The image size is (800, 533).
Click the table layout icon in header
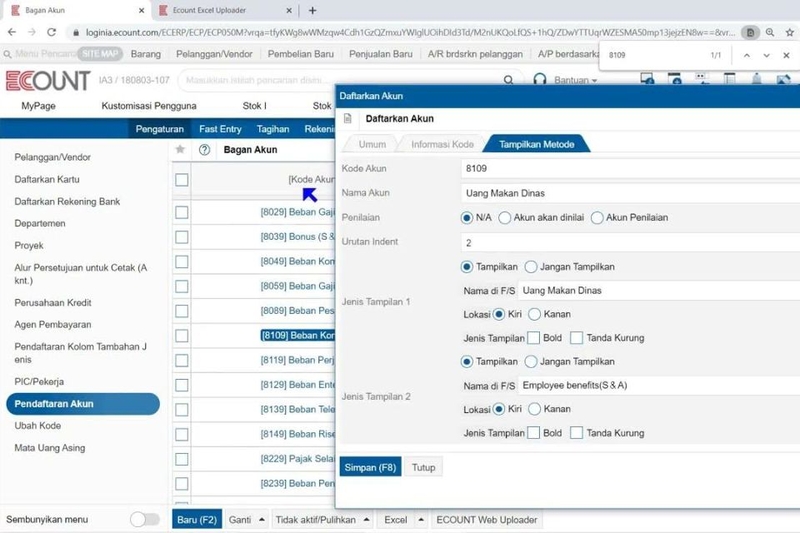tap(730, 79)
